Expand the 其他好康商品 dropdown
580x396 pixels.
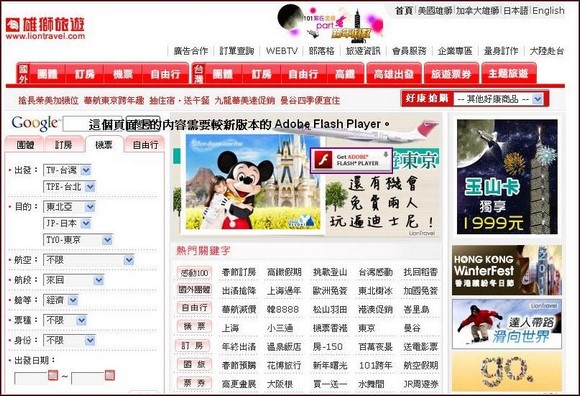[x=537, y=99]
